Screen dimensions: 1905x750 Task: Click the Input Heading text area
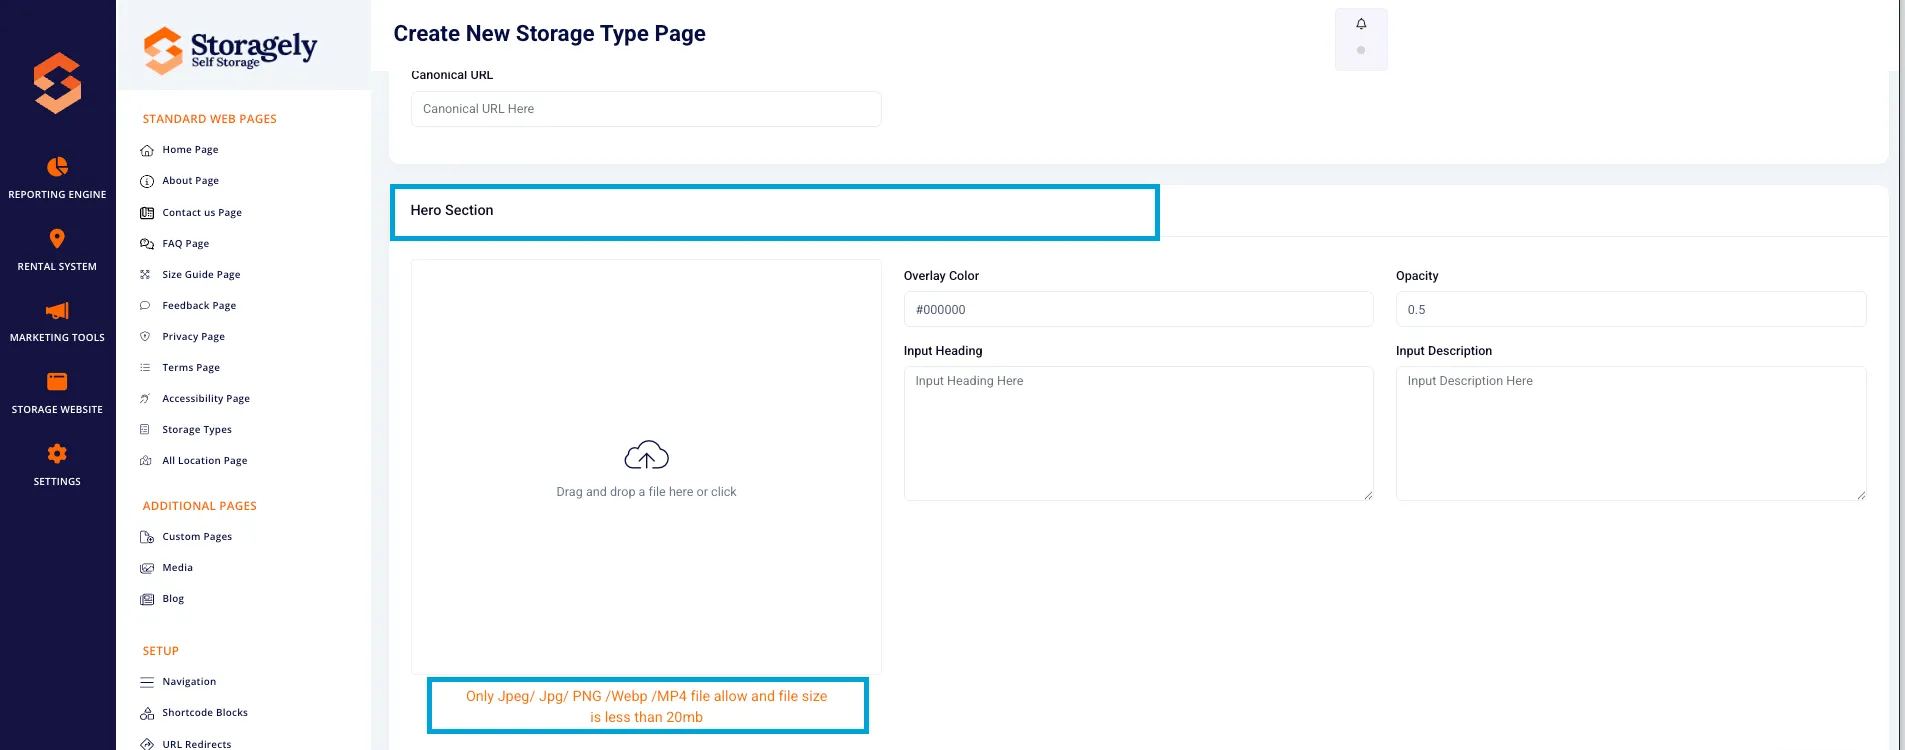pos(1138,433)
